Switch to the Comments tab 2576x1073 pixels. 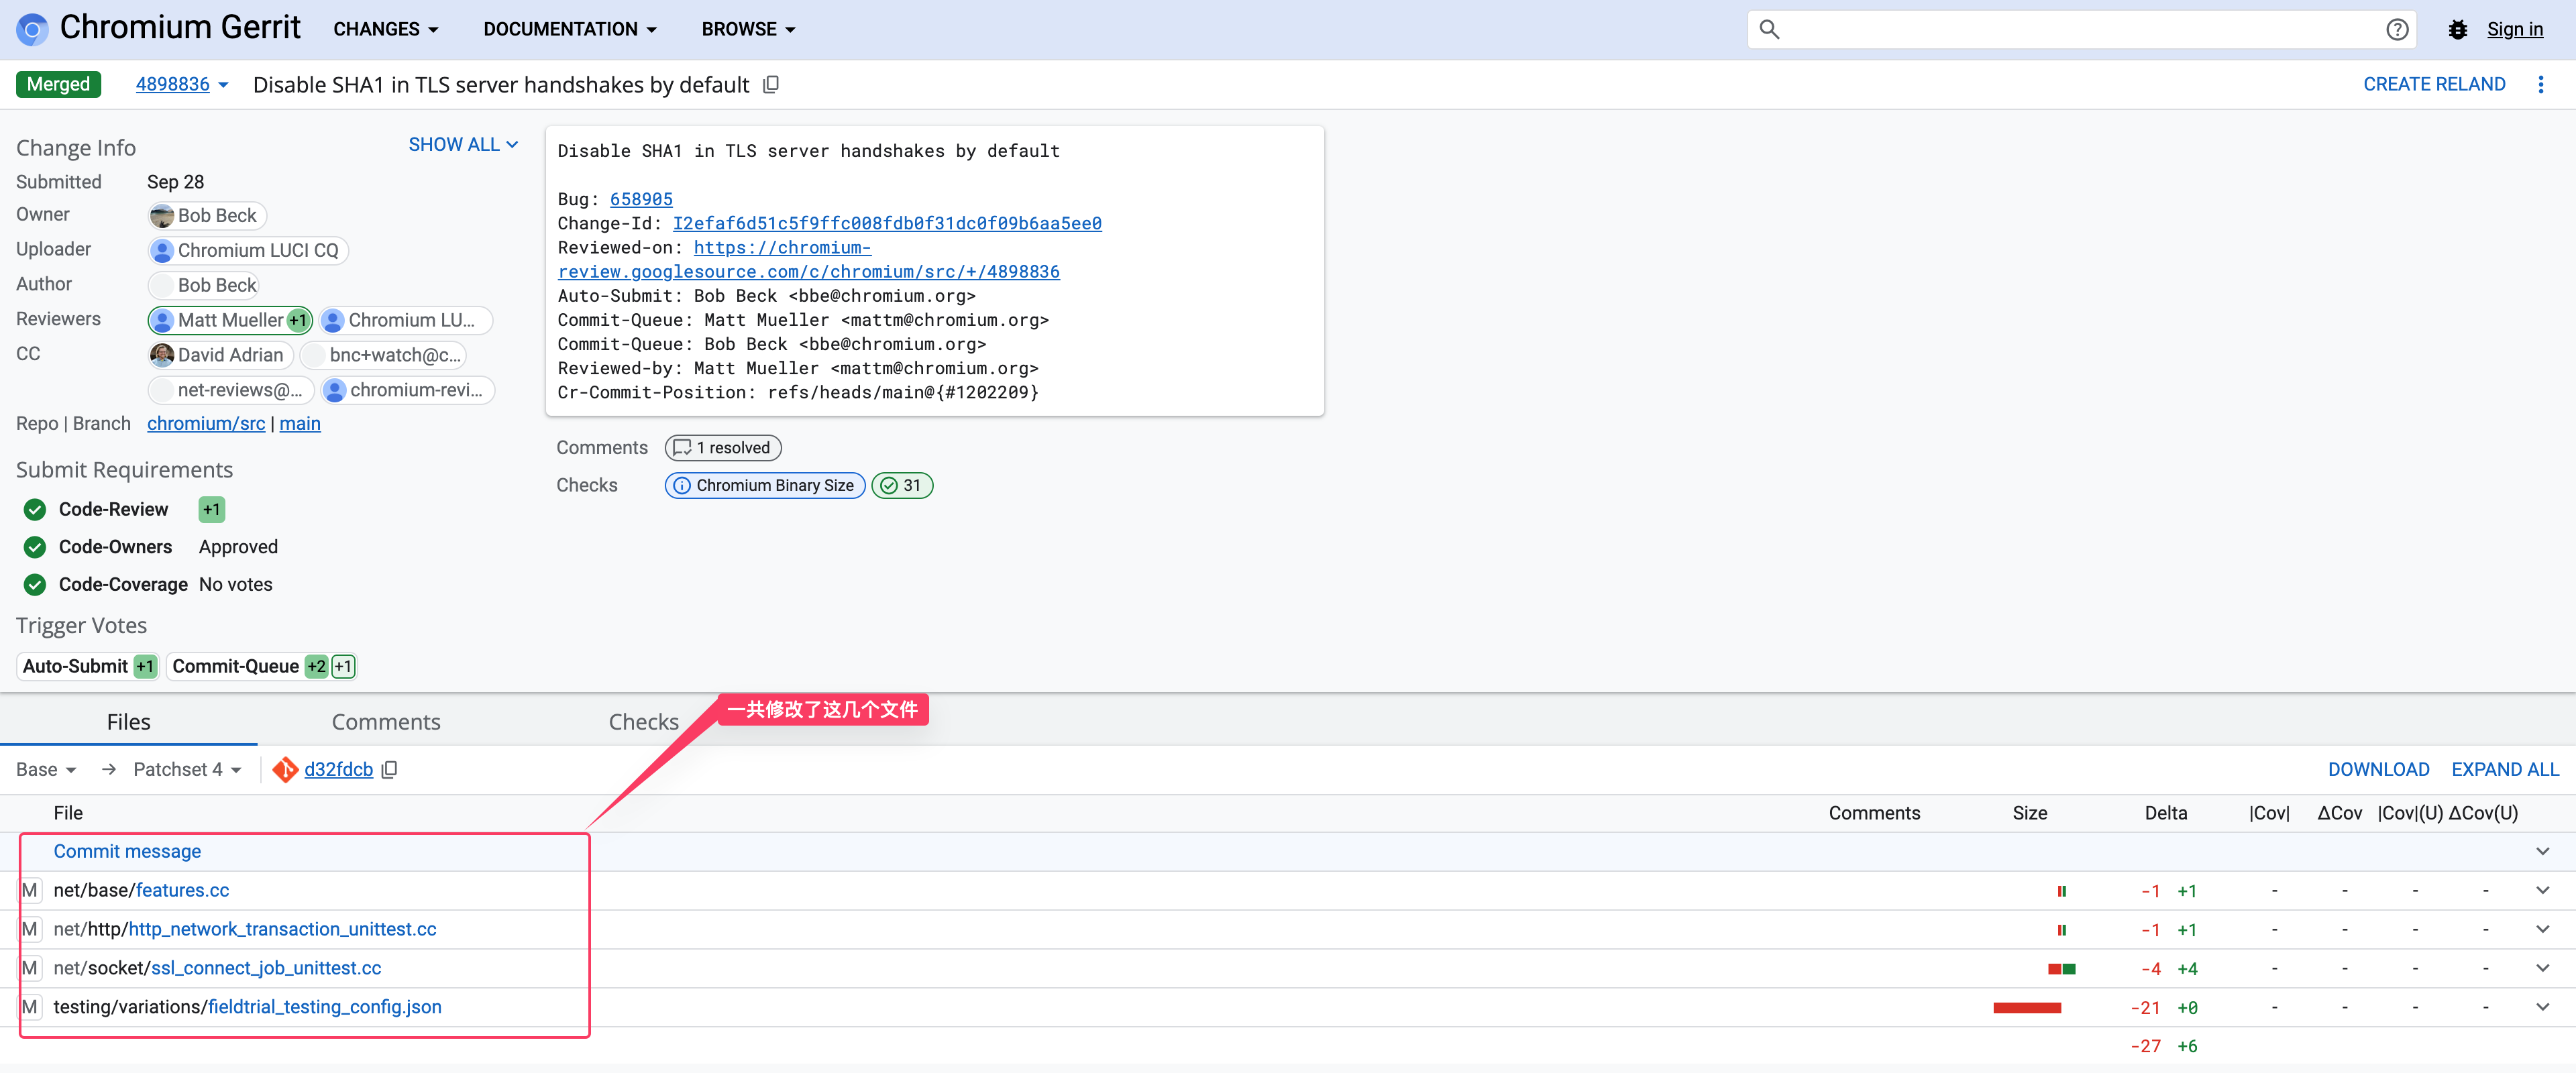[386, 721]
